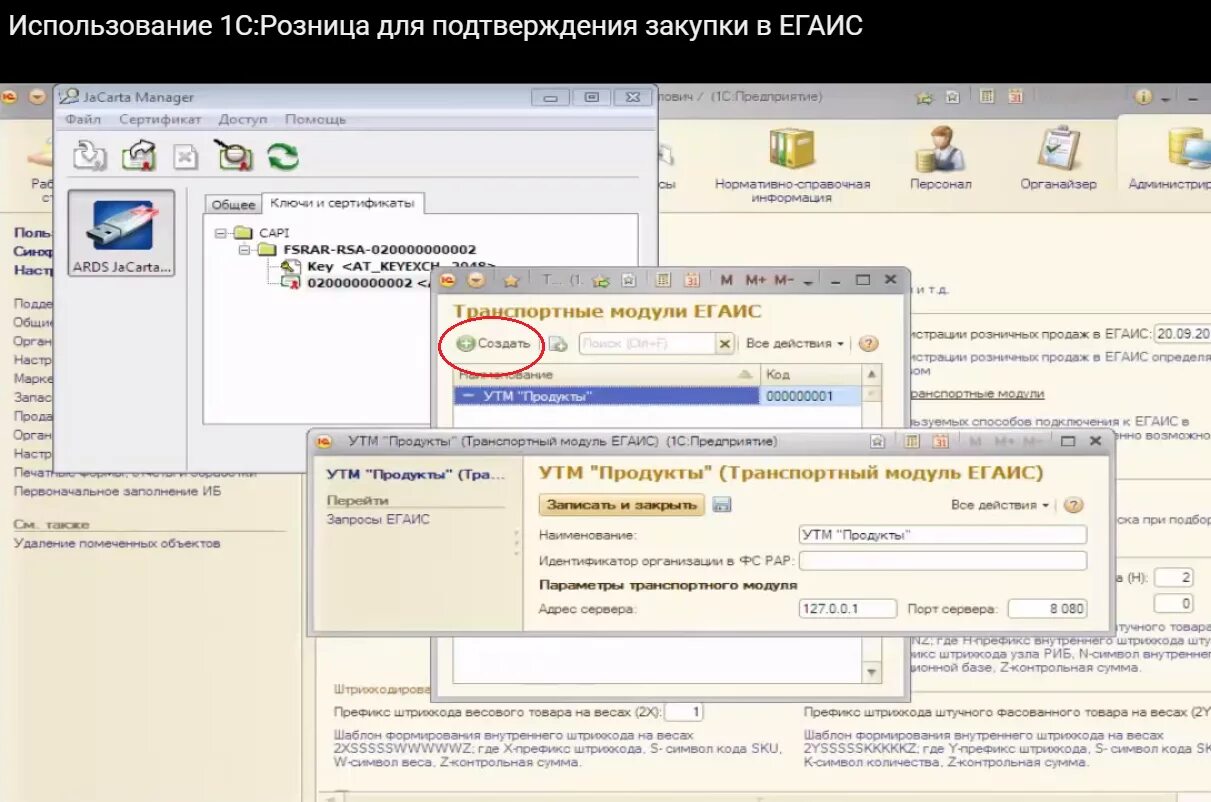
Task: Click the yellow info icon in the main 1С title bar
Action: pos(1144,97)
